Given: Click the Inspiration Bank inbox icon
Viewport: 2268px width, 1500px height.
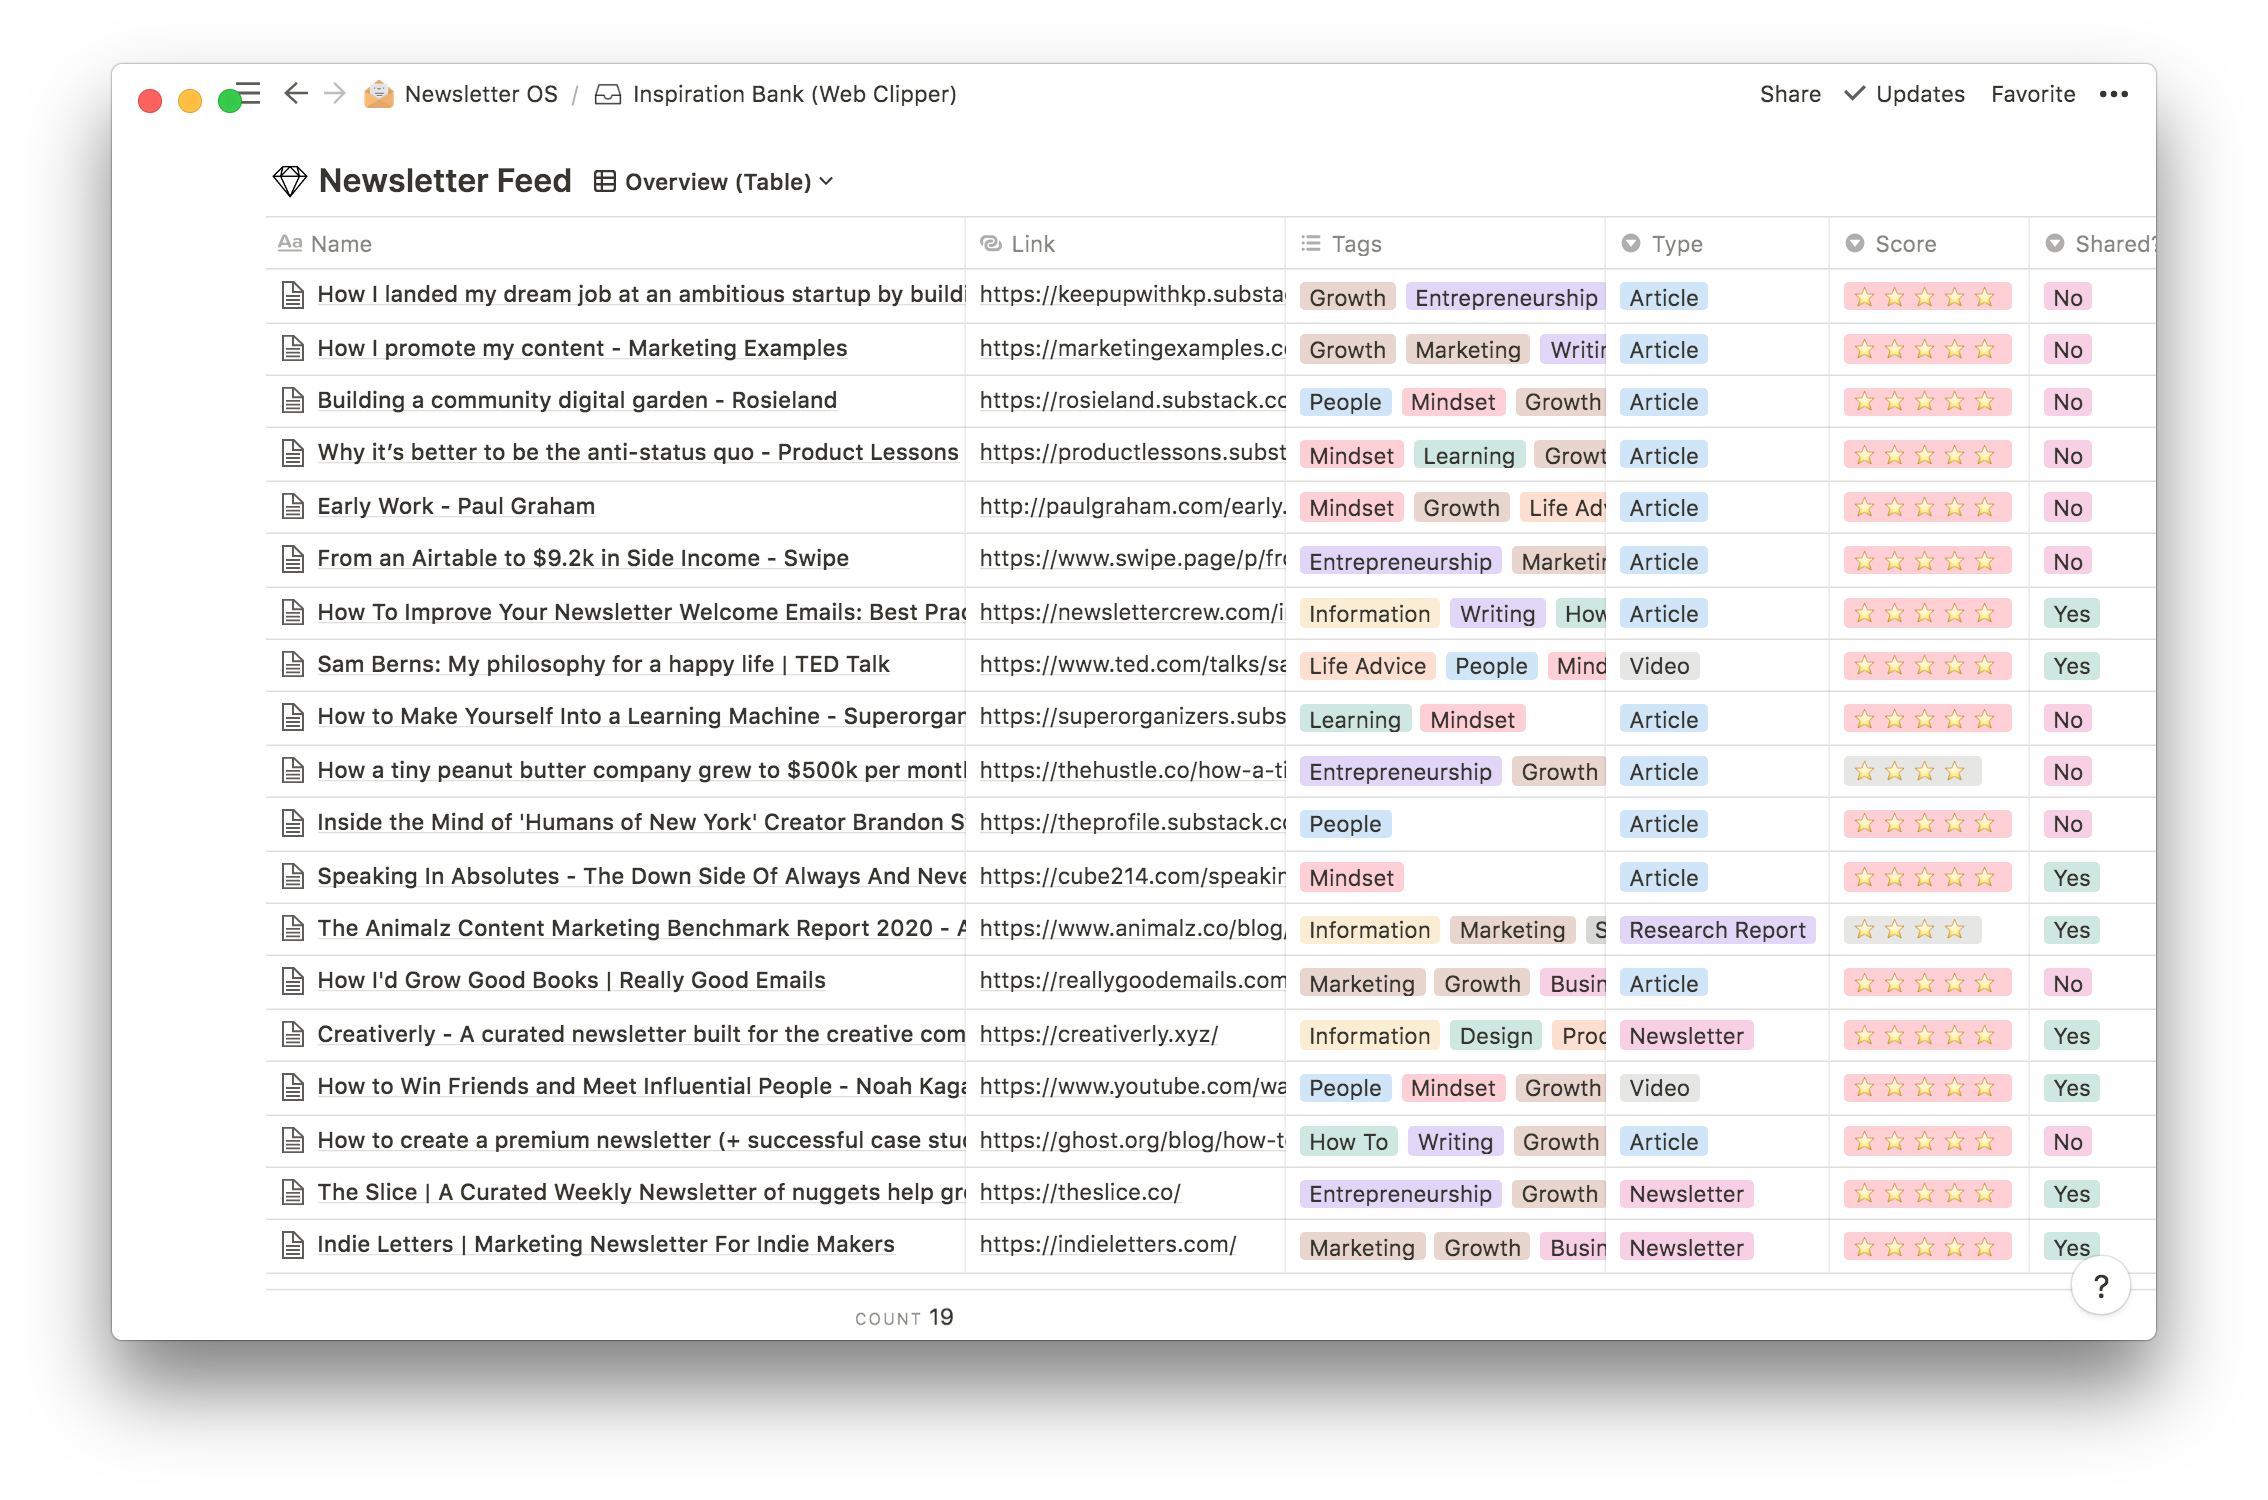Looking at the screenshot, I should coord(607,94).
